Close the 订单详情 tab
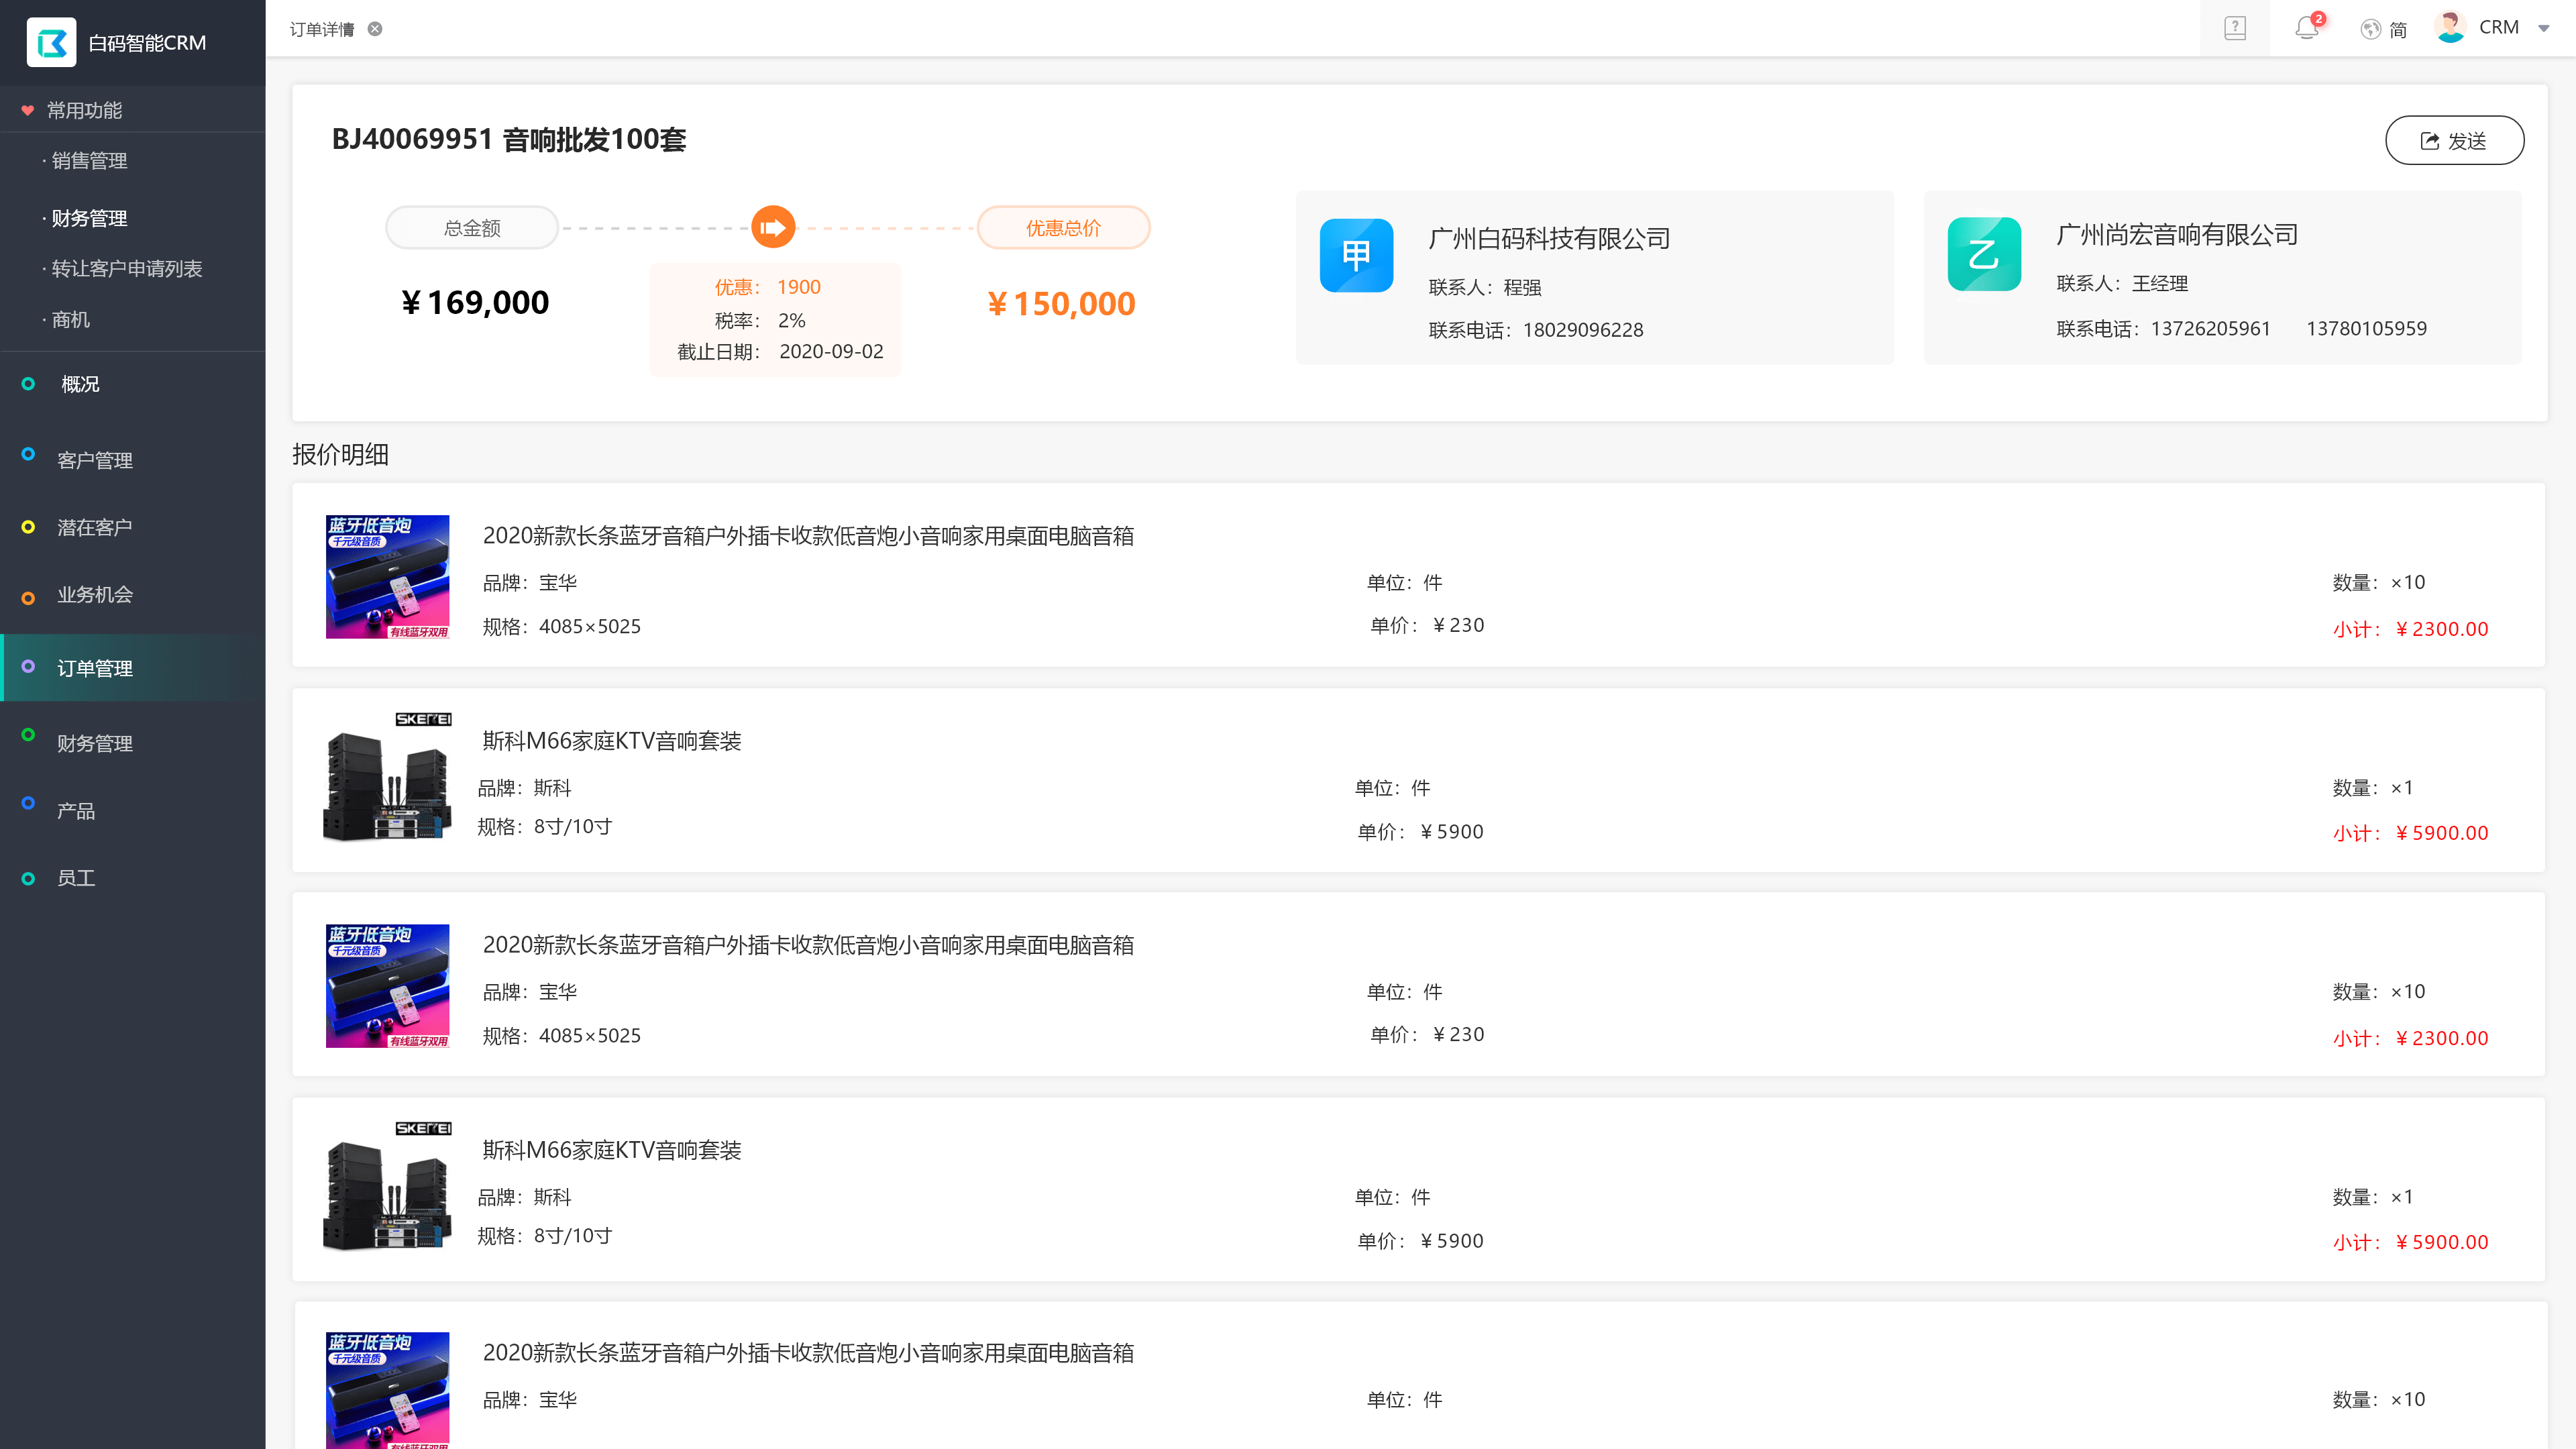 tap(375, 29)
